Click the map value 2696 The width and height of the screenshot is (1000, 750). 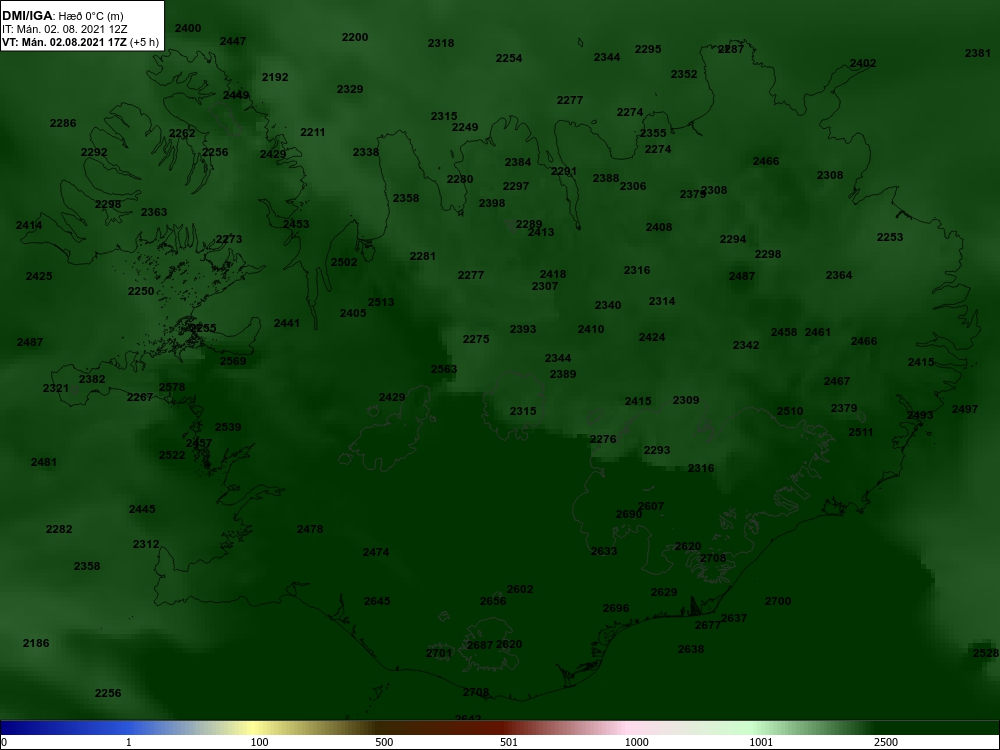[x=616, y=608]
